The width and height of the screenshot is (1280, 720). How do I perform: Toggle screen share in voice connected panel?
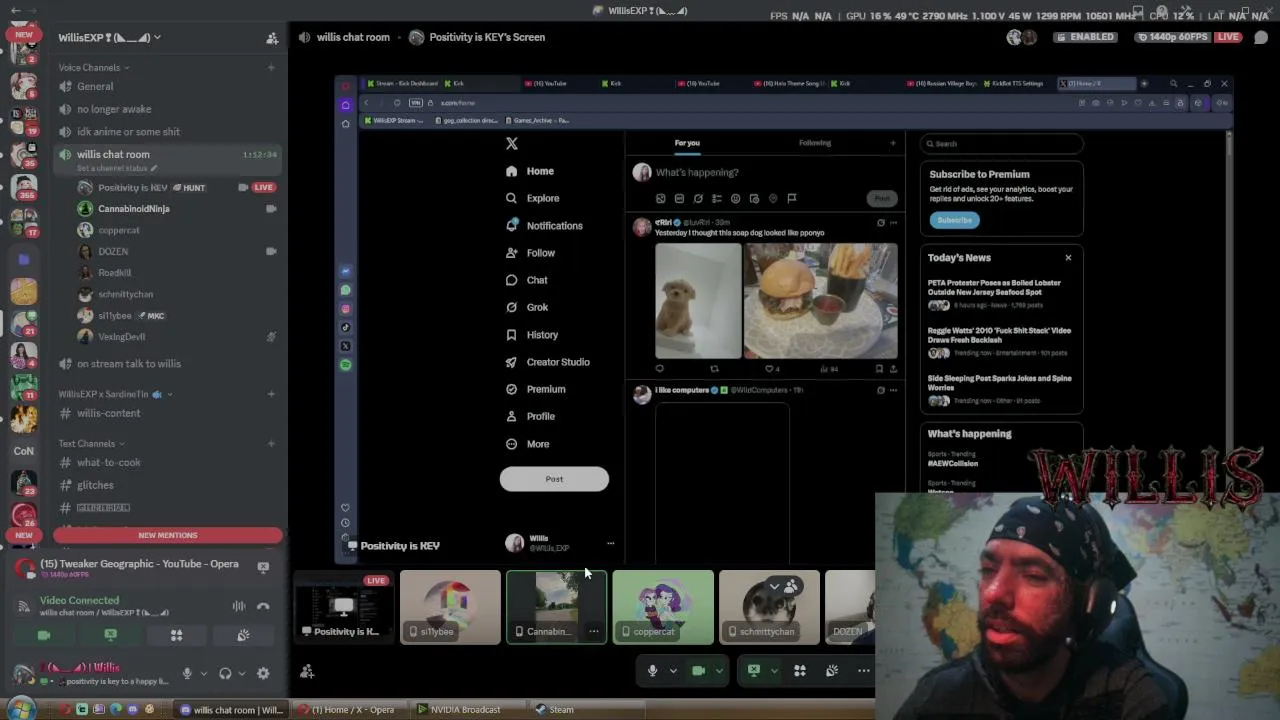[x=110, y=635]
